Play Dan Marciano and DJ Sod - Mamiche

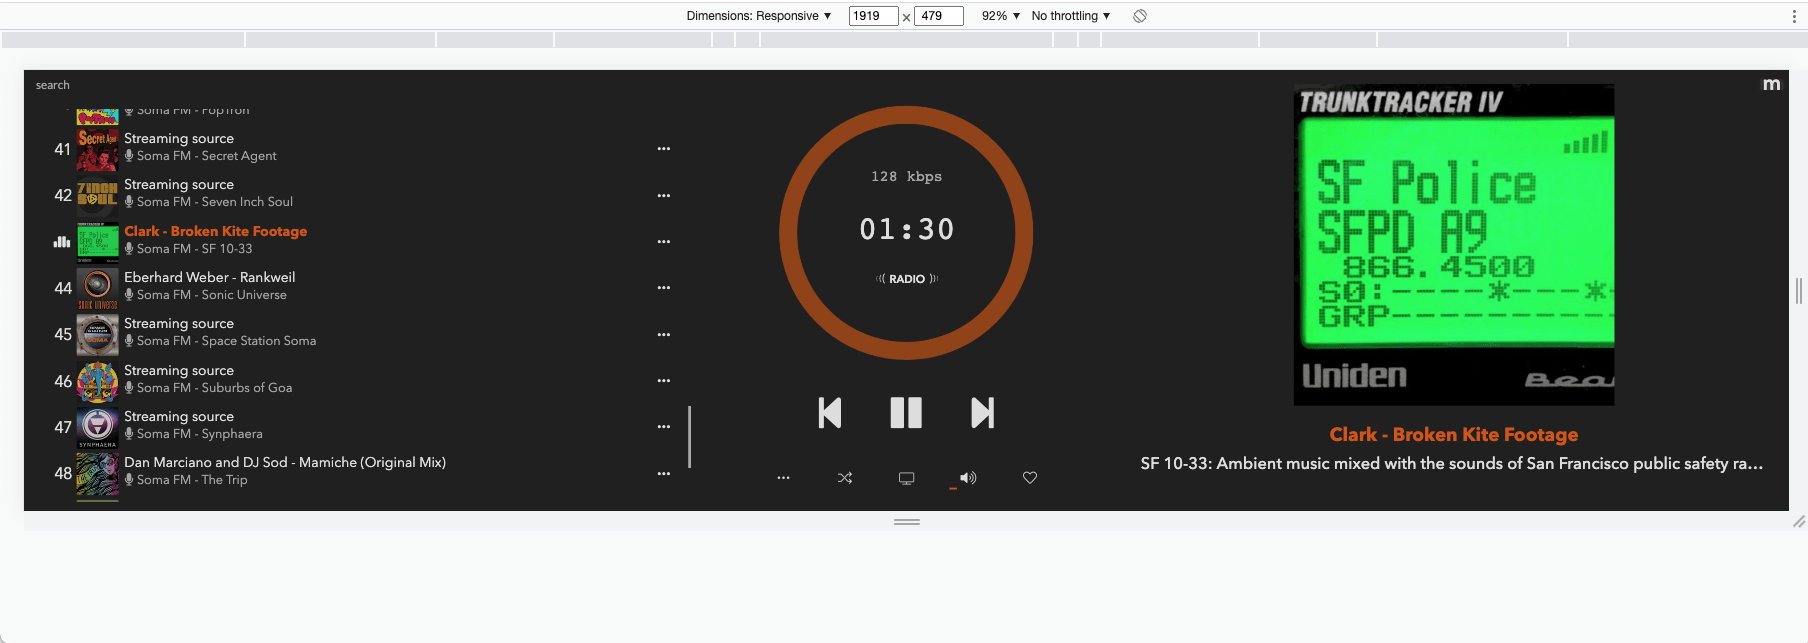click(x=285, y=462)
